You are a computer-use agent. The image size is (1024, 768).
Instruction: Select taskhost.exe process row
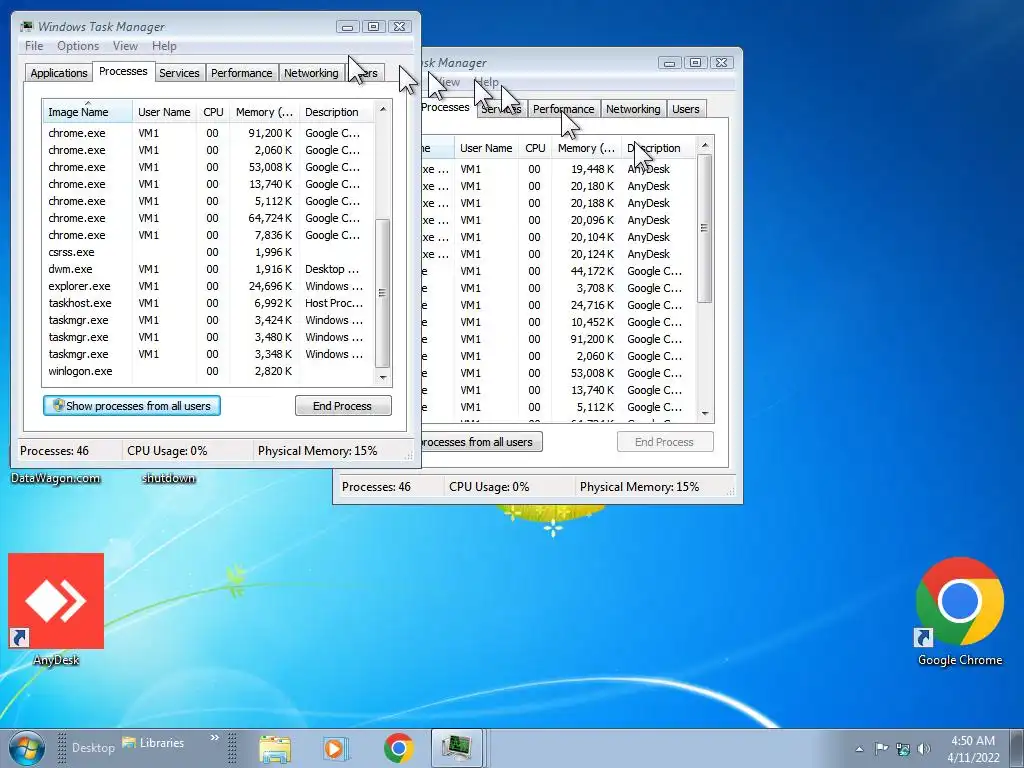click(208, 303)
